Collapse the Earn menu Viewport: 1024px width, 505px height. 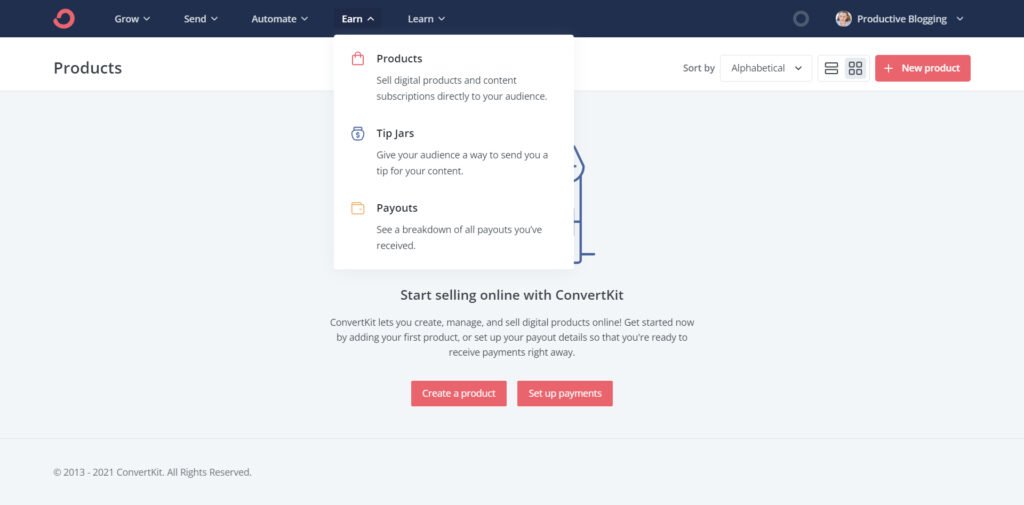358,19
